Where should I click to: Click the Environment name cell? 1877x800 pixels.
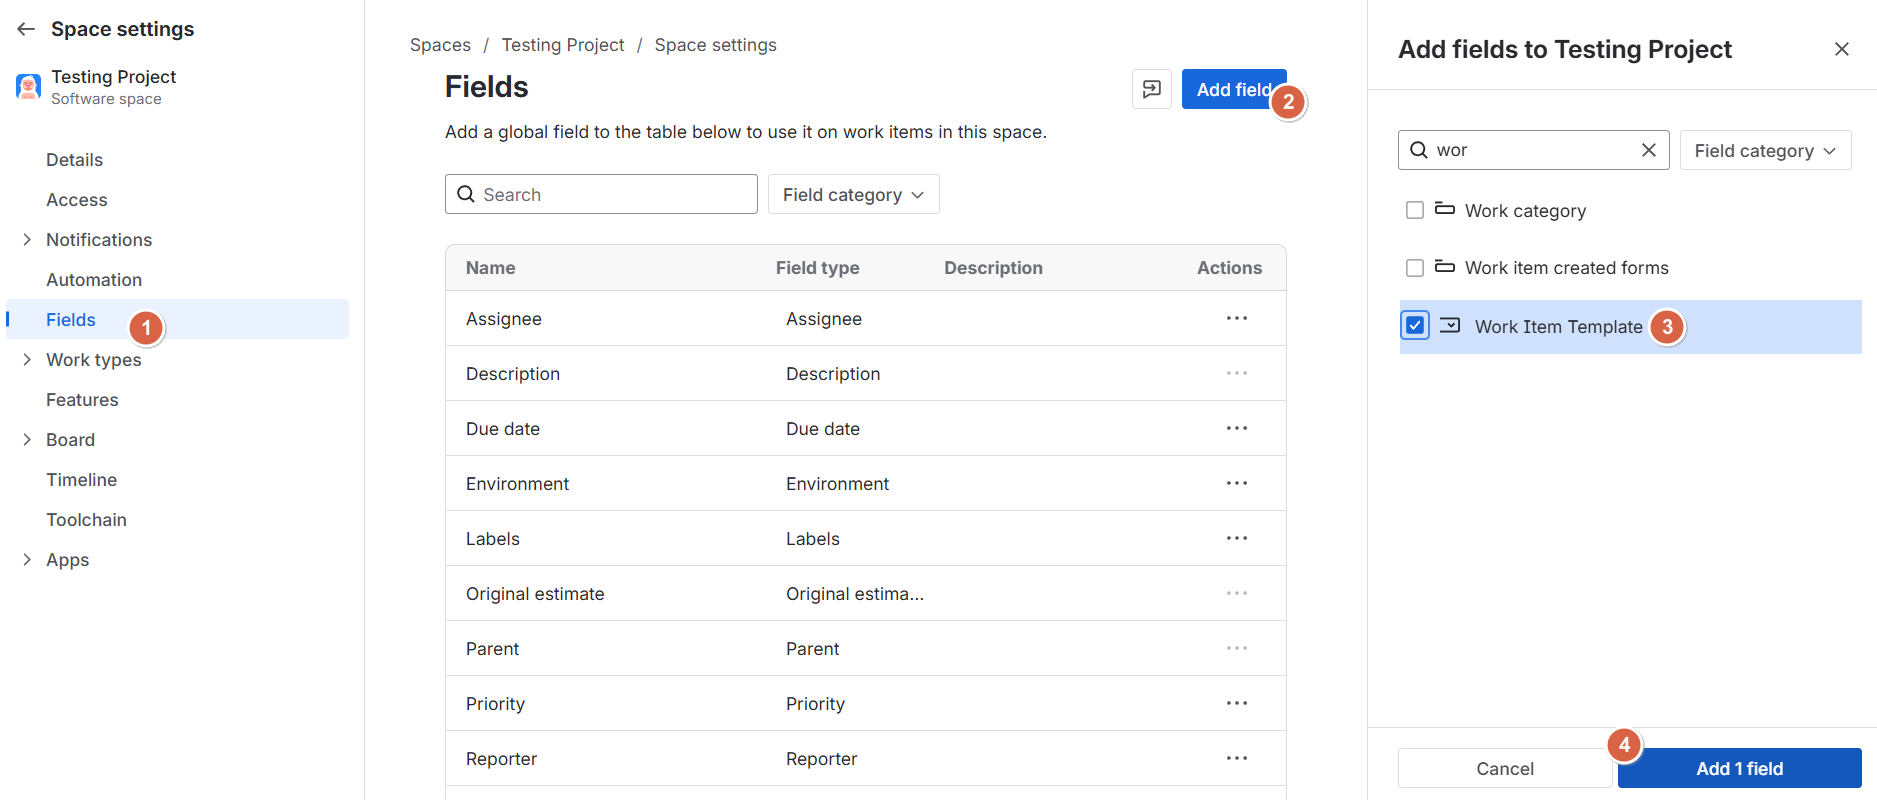[517, 484]
